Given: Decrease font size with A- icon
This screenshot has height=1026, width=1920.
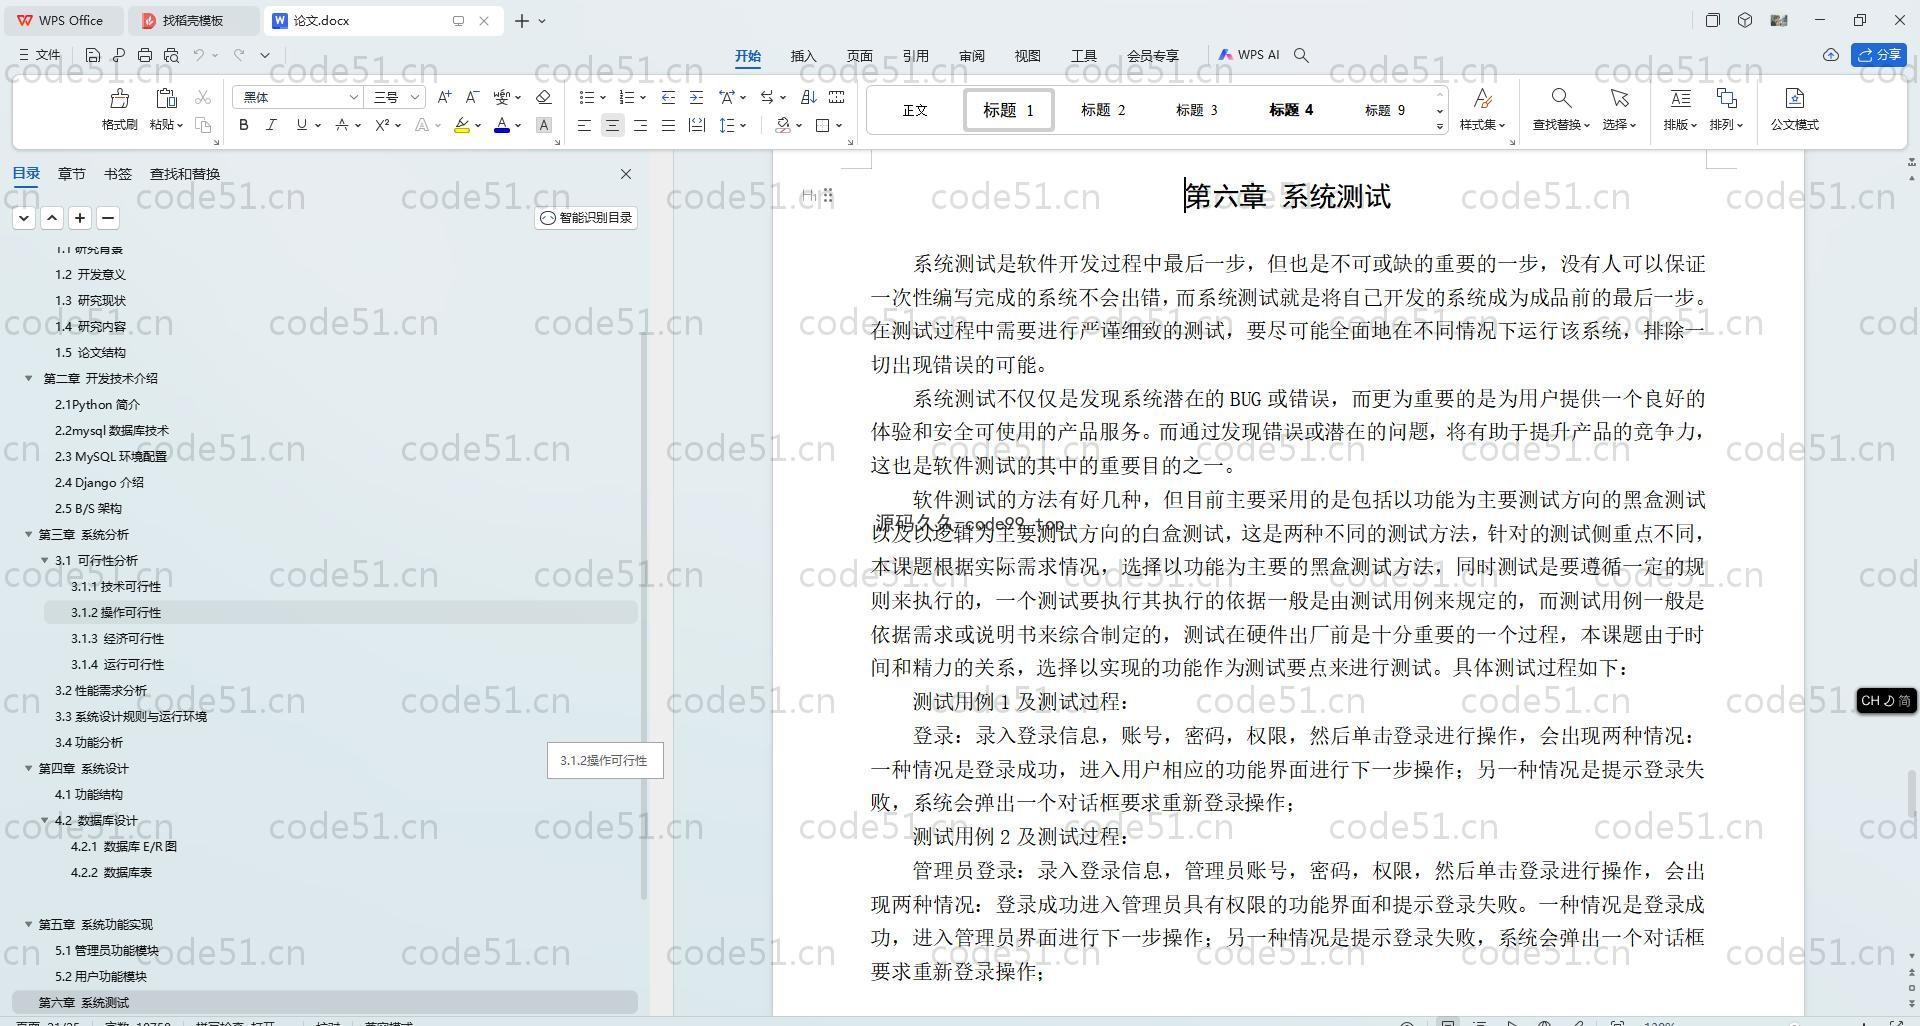Looking at the screenshot, I should pos(473,97).
